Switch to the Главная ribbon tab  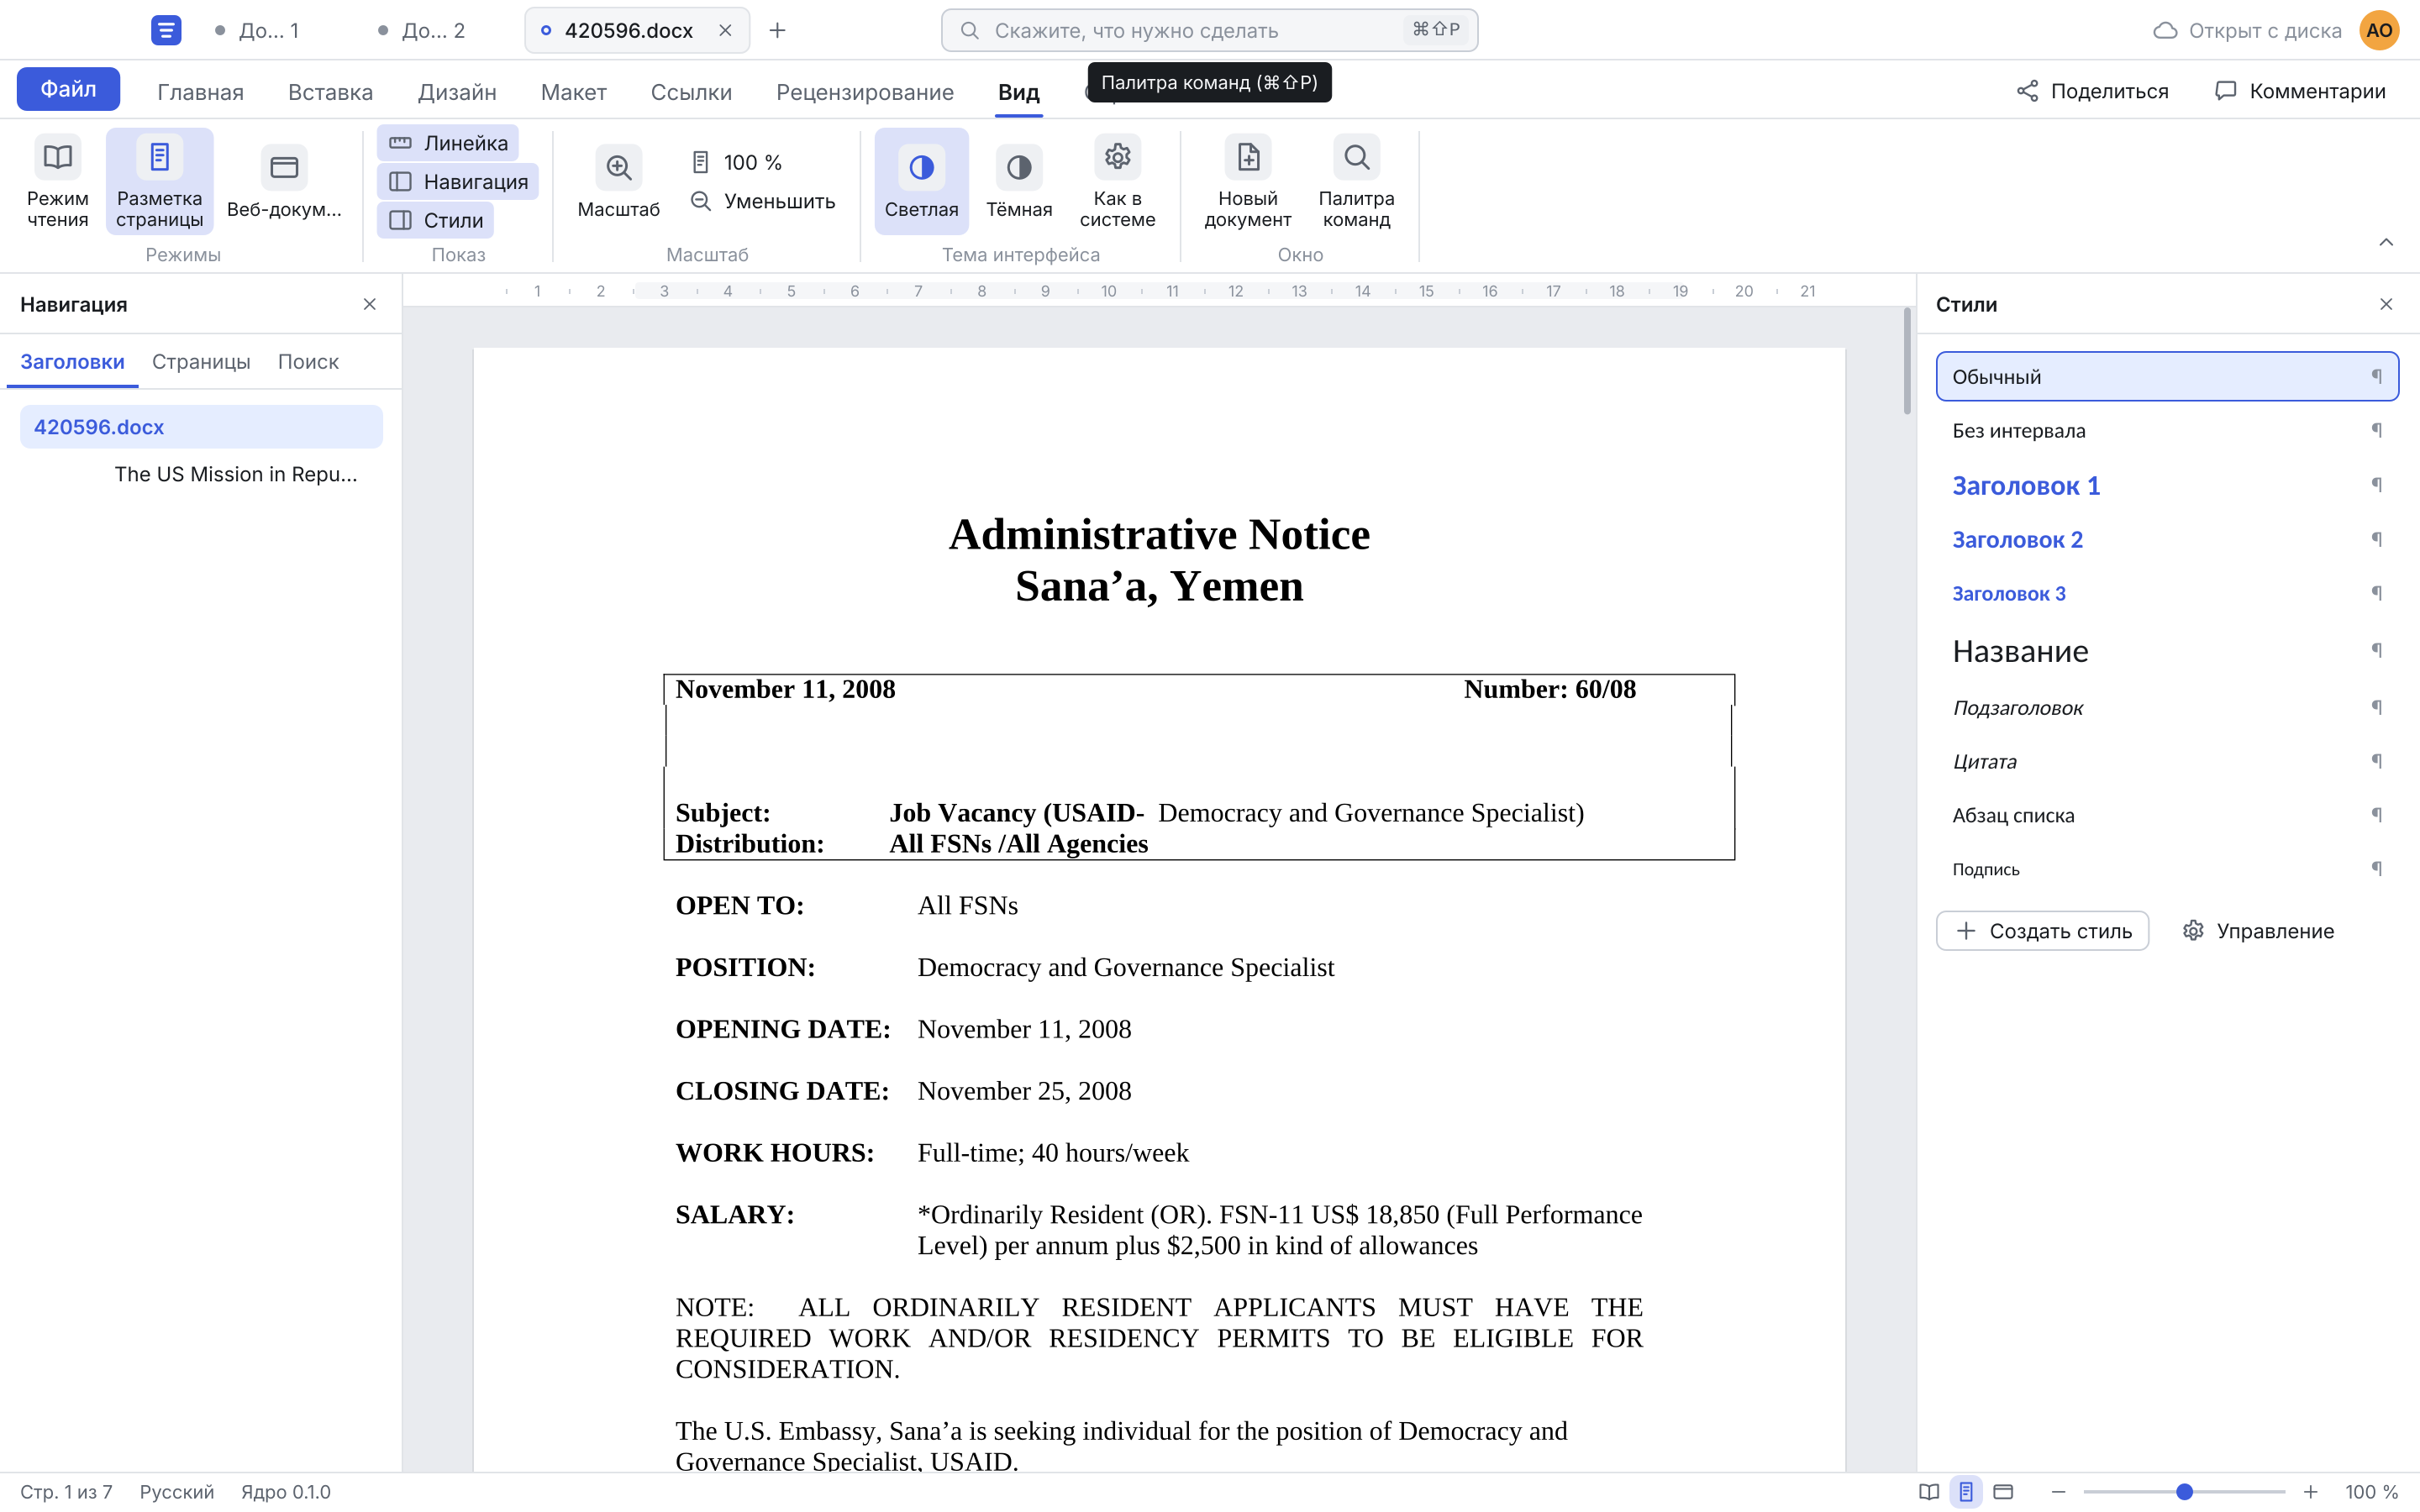200,92
